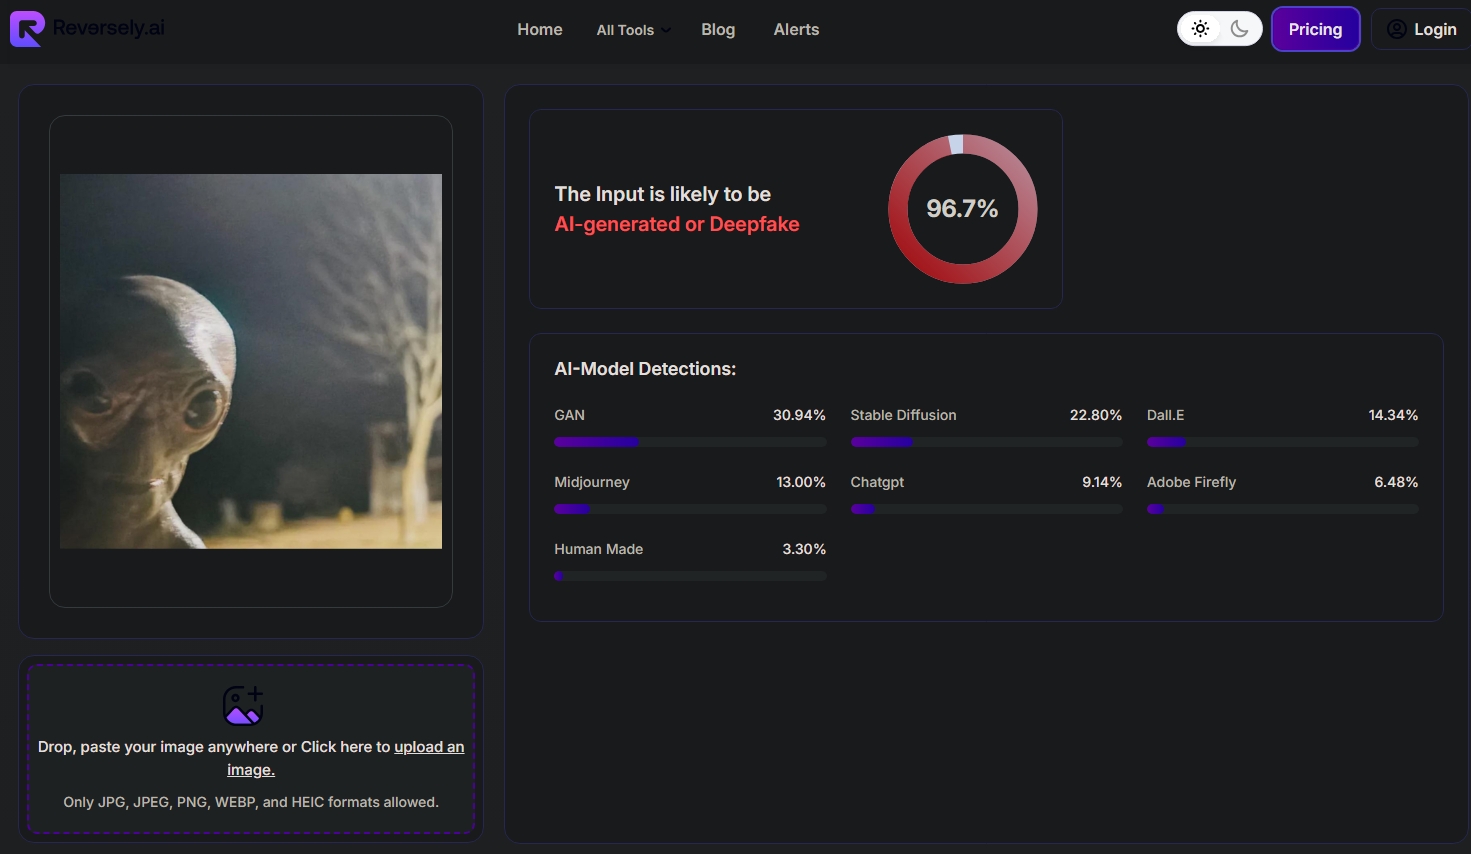The height and width of the screenshot is (854, 1471).
Task: Click the Human Made label
Action: pyautogui.click(x=598, y=549)
